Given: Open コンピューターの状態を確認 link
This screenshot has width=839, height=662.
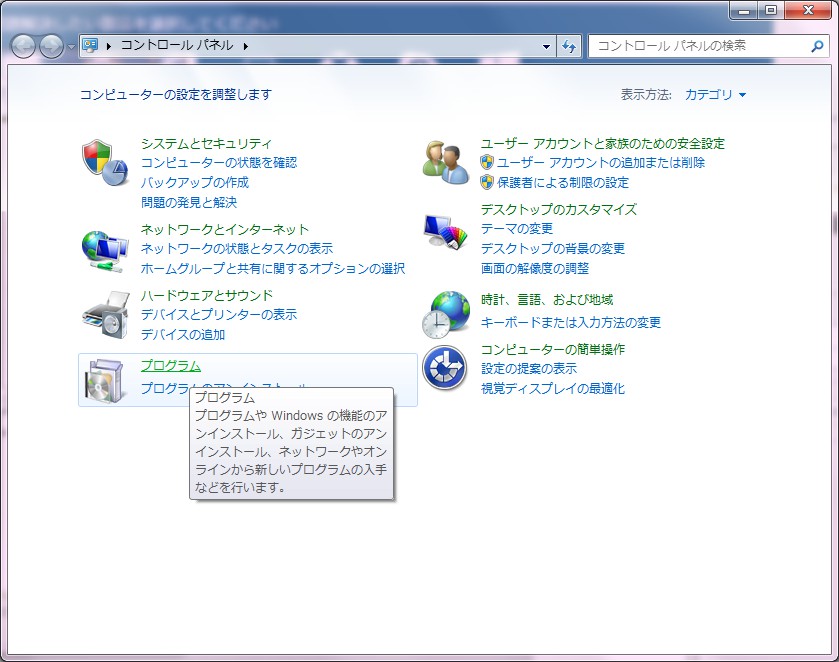Looking at the screenshot, I should coord(219,163).
